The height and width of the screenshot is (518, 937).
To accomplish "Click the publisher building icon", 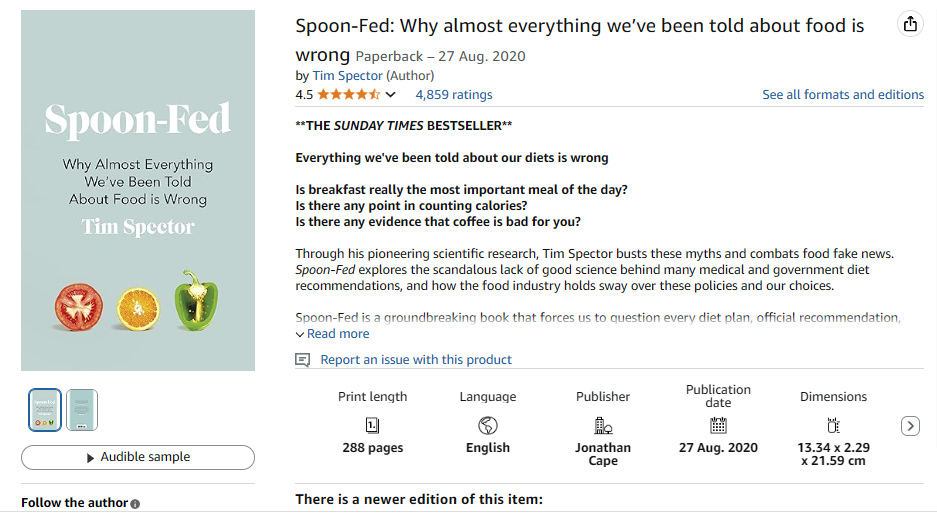I will [x=603, y=425].
